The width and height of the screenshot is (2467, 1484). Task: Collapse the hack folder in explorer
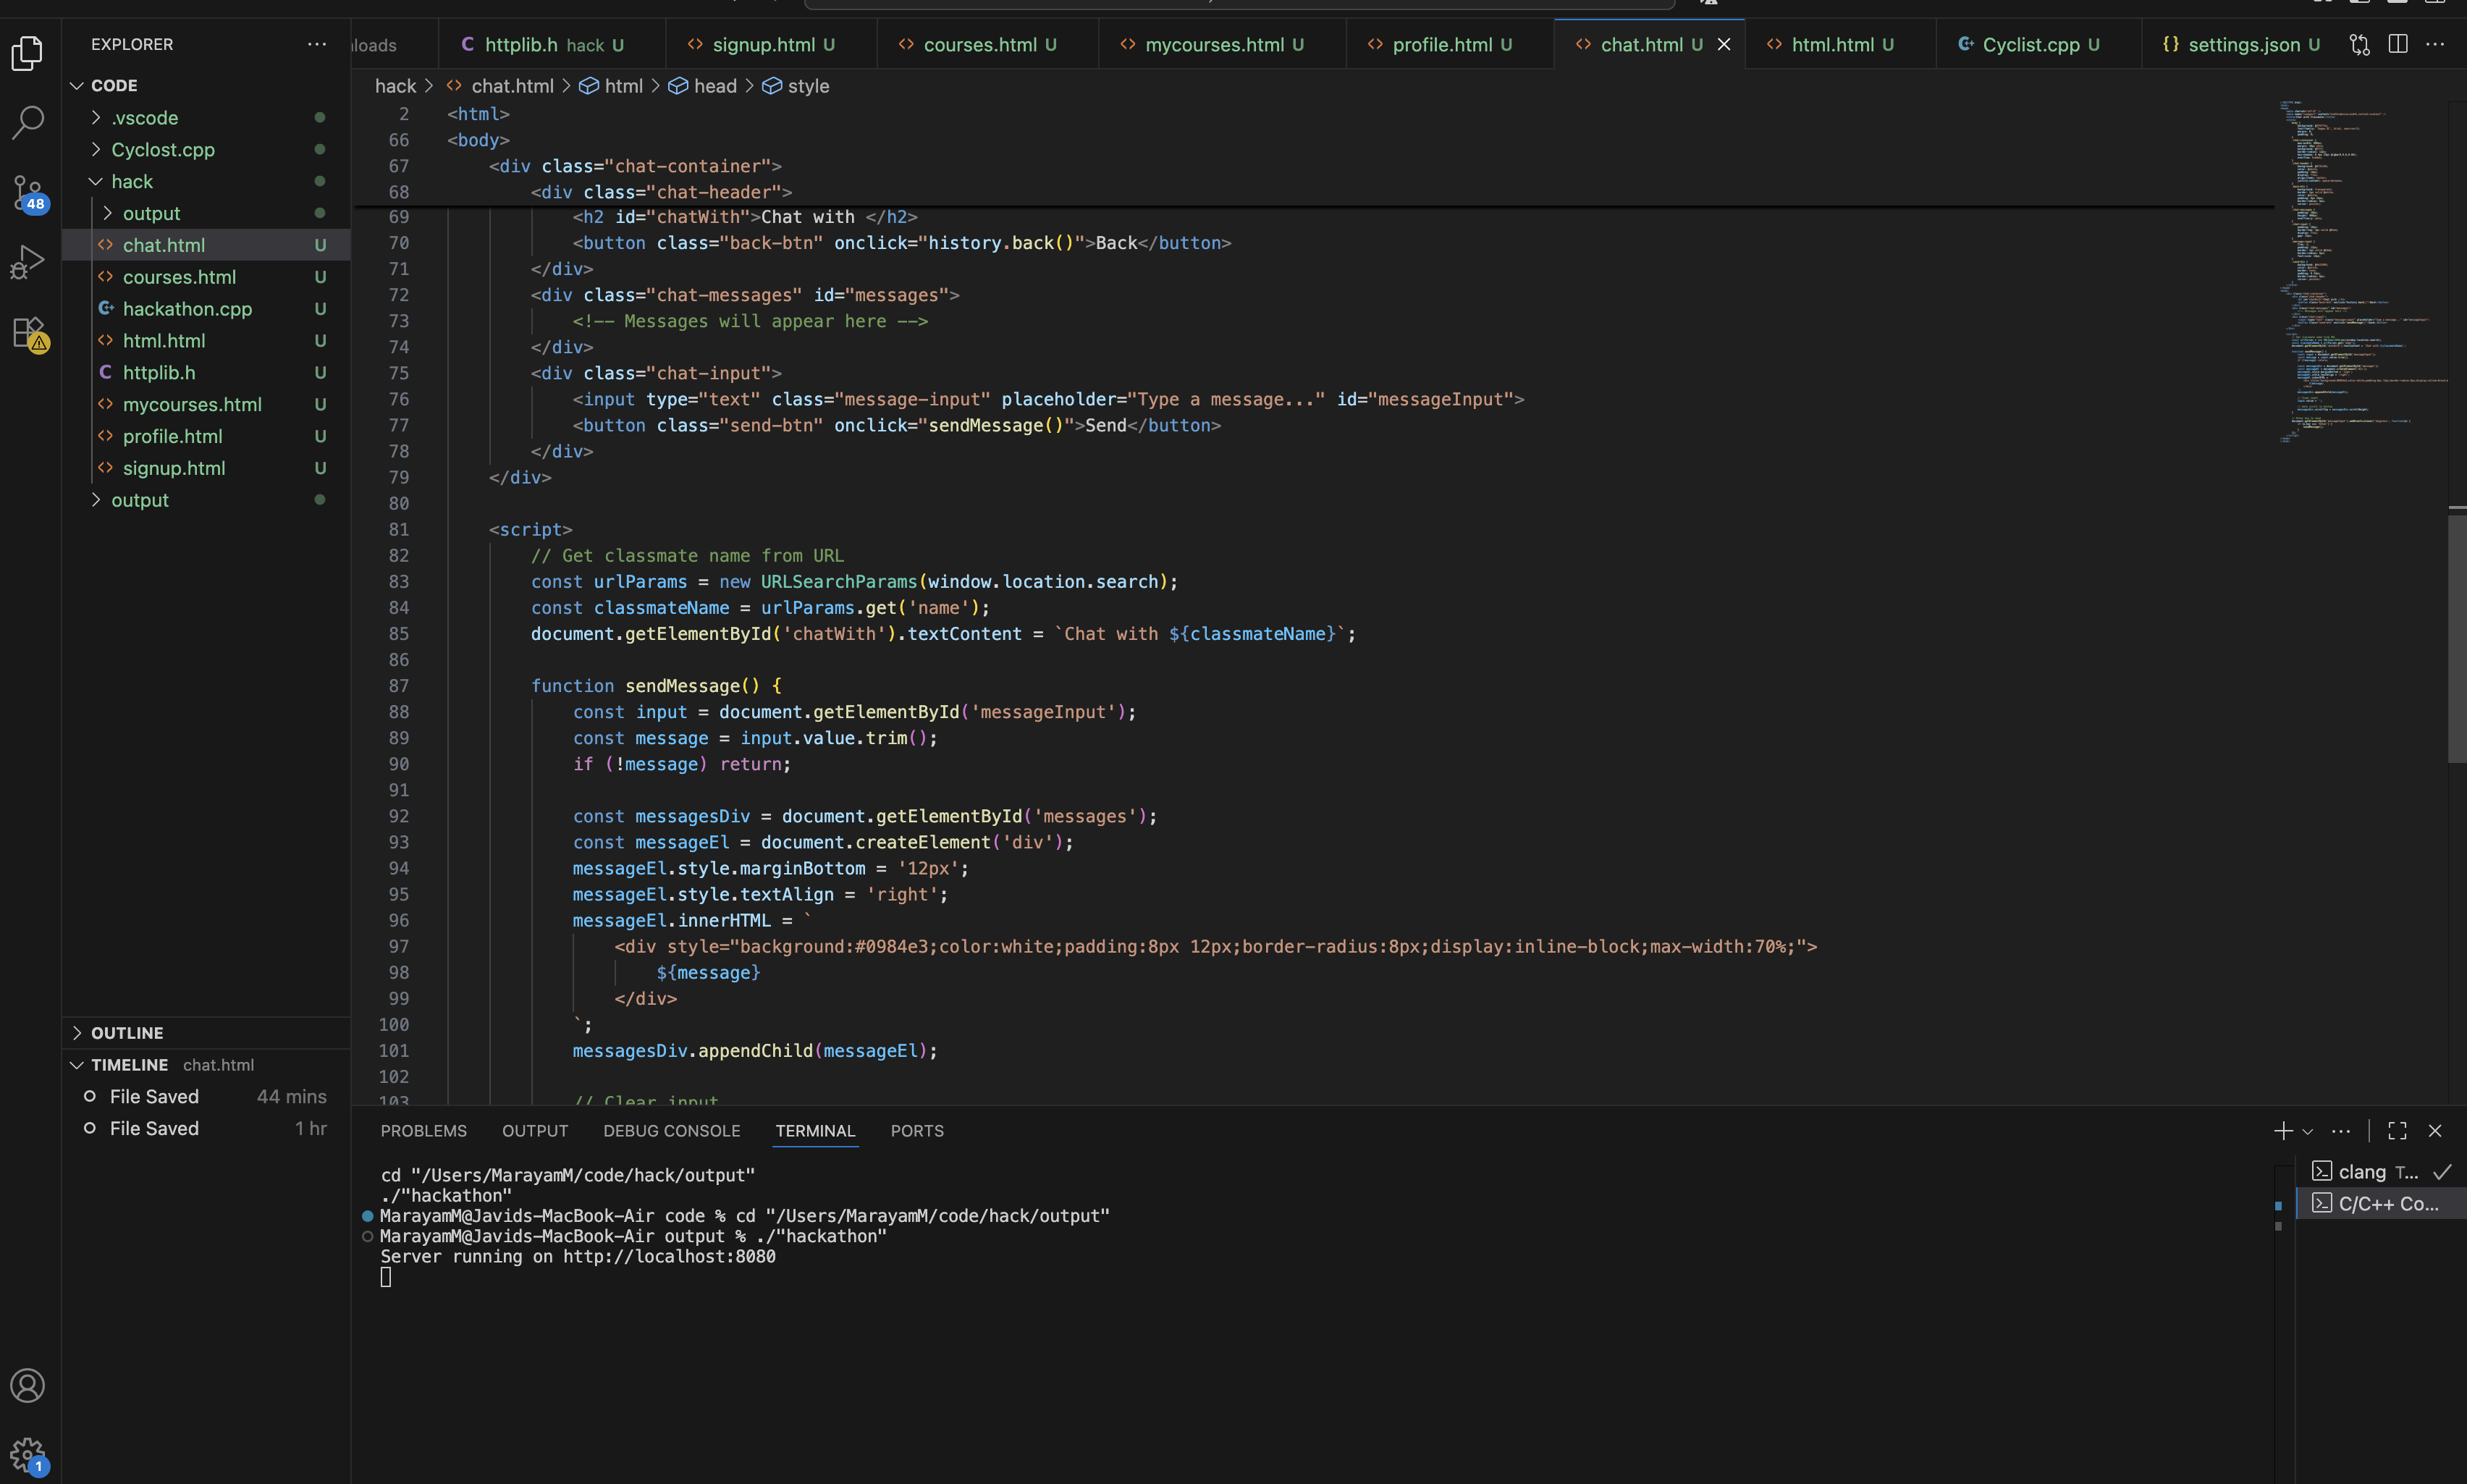tap(132, 181)
